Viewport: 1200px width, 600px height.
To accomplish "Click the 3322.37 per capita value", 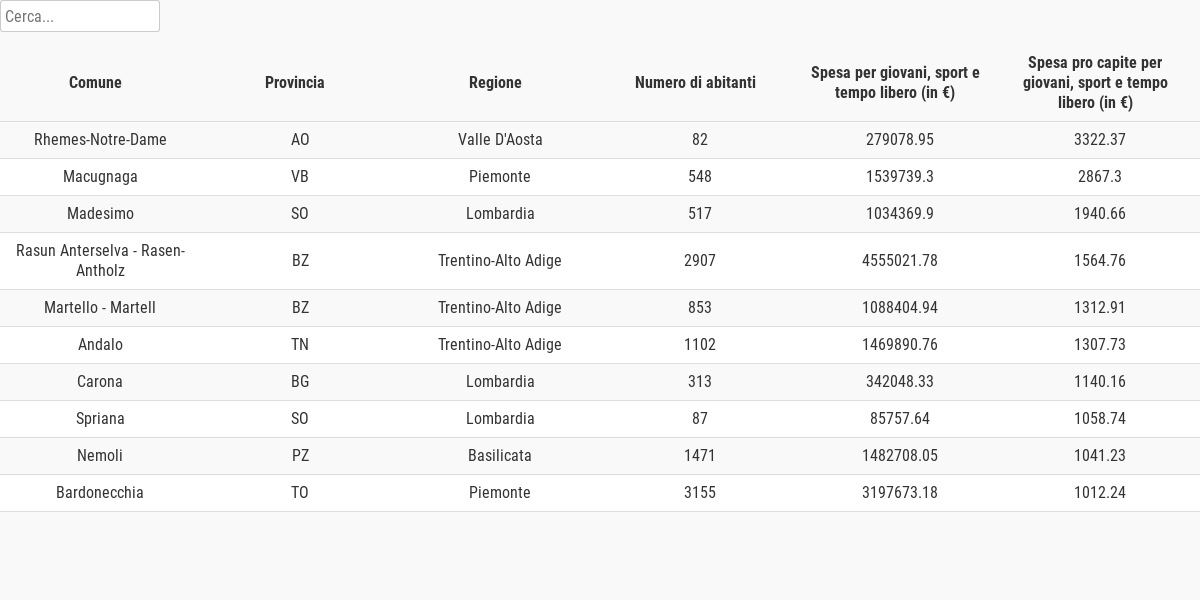I will click(1100, 140).
